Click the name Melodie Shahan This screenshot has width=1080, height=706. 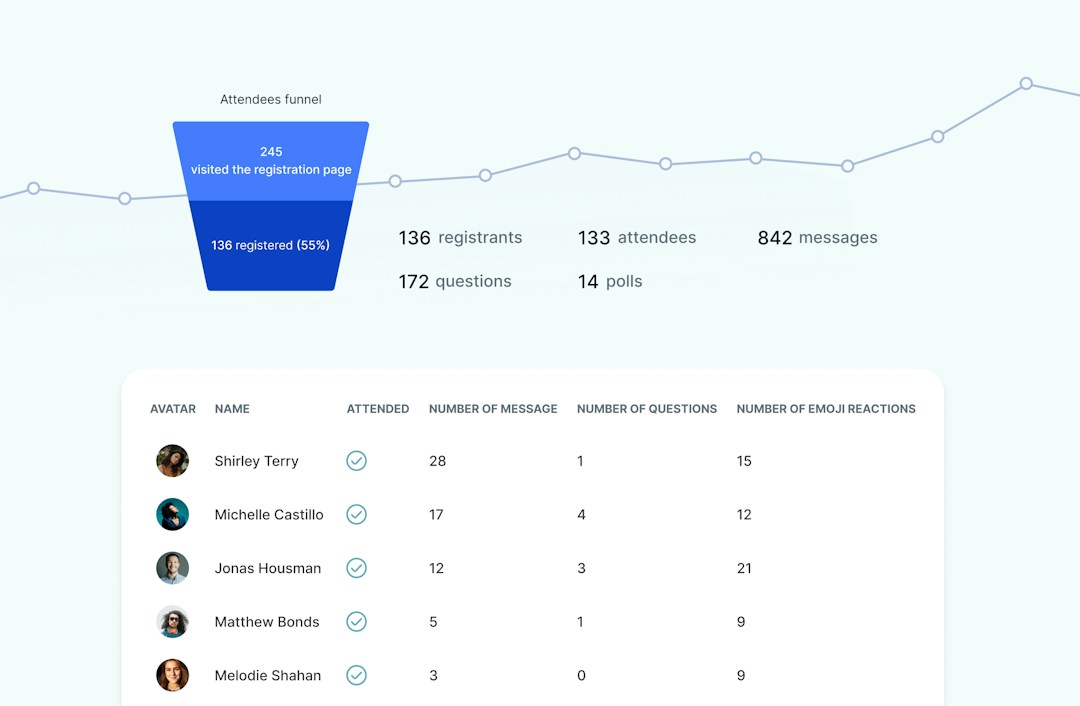[268, 676]
